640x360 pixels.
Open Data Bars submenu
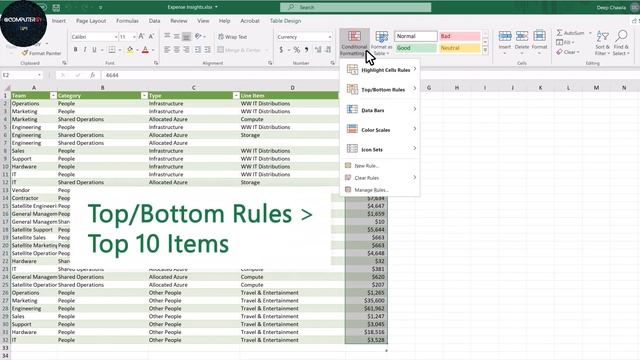click(x=380, y=110)
